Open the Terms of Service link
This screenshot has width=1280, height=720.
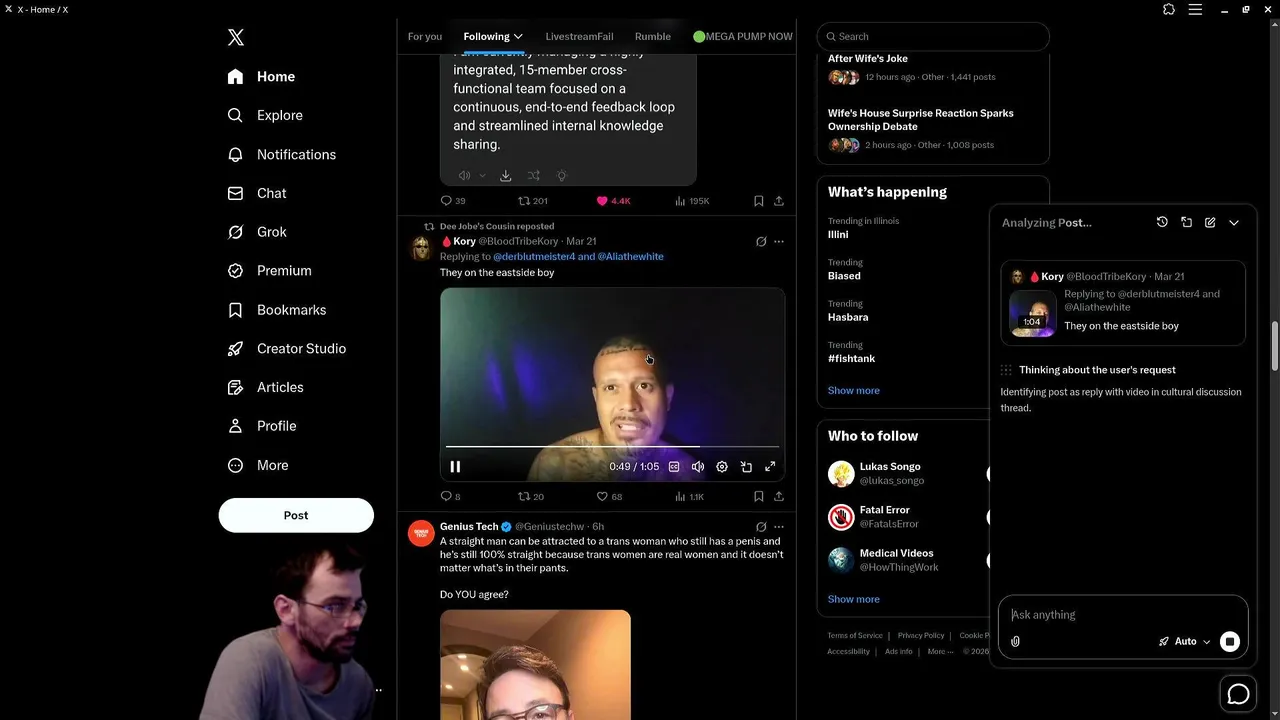coord(855,636)
